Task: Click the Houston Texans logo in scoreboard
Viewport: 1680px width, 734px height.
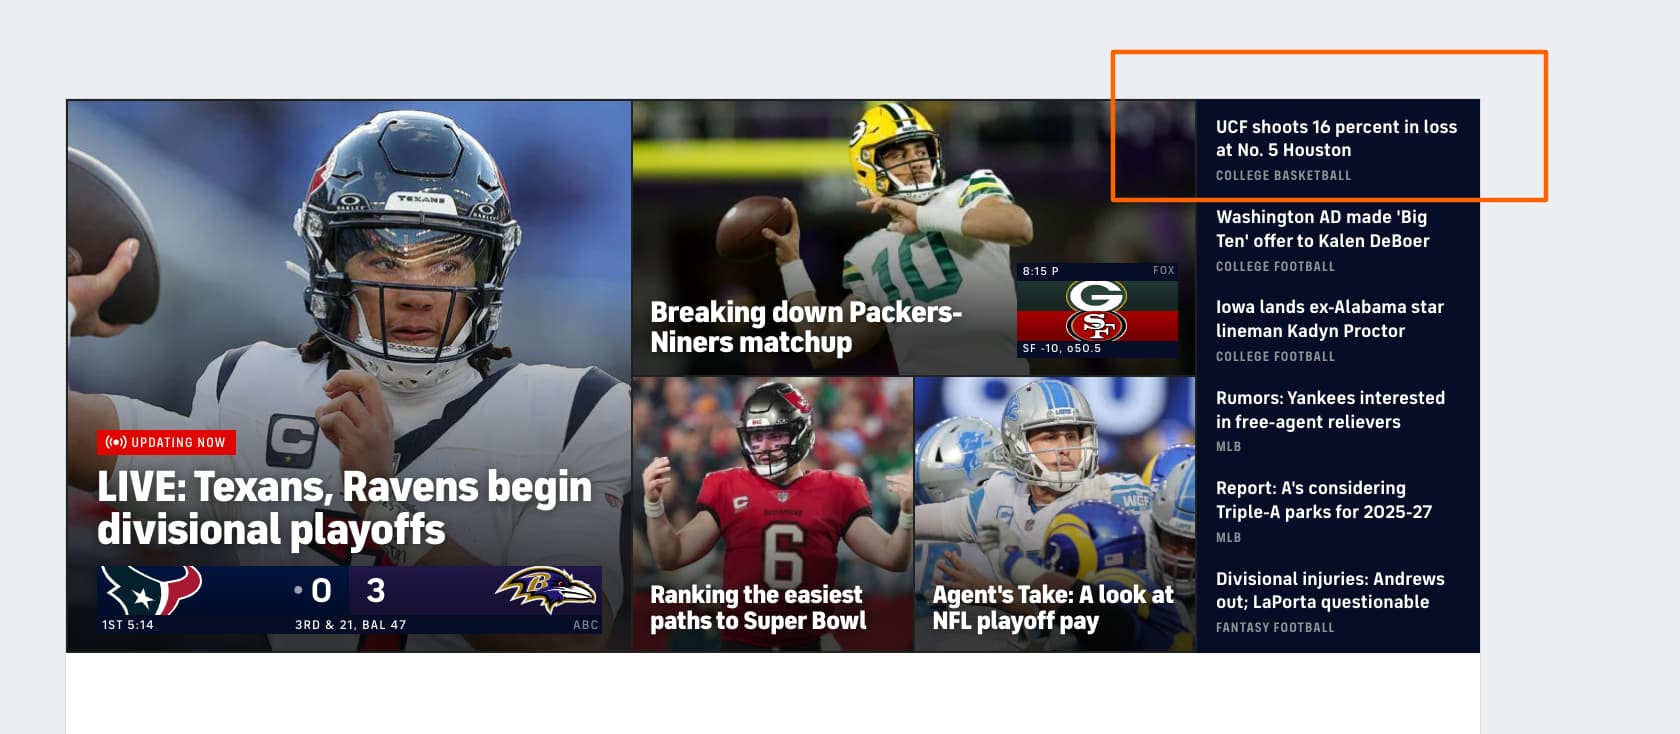Action: tap(153, 590)
